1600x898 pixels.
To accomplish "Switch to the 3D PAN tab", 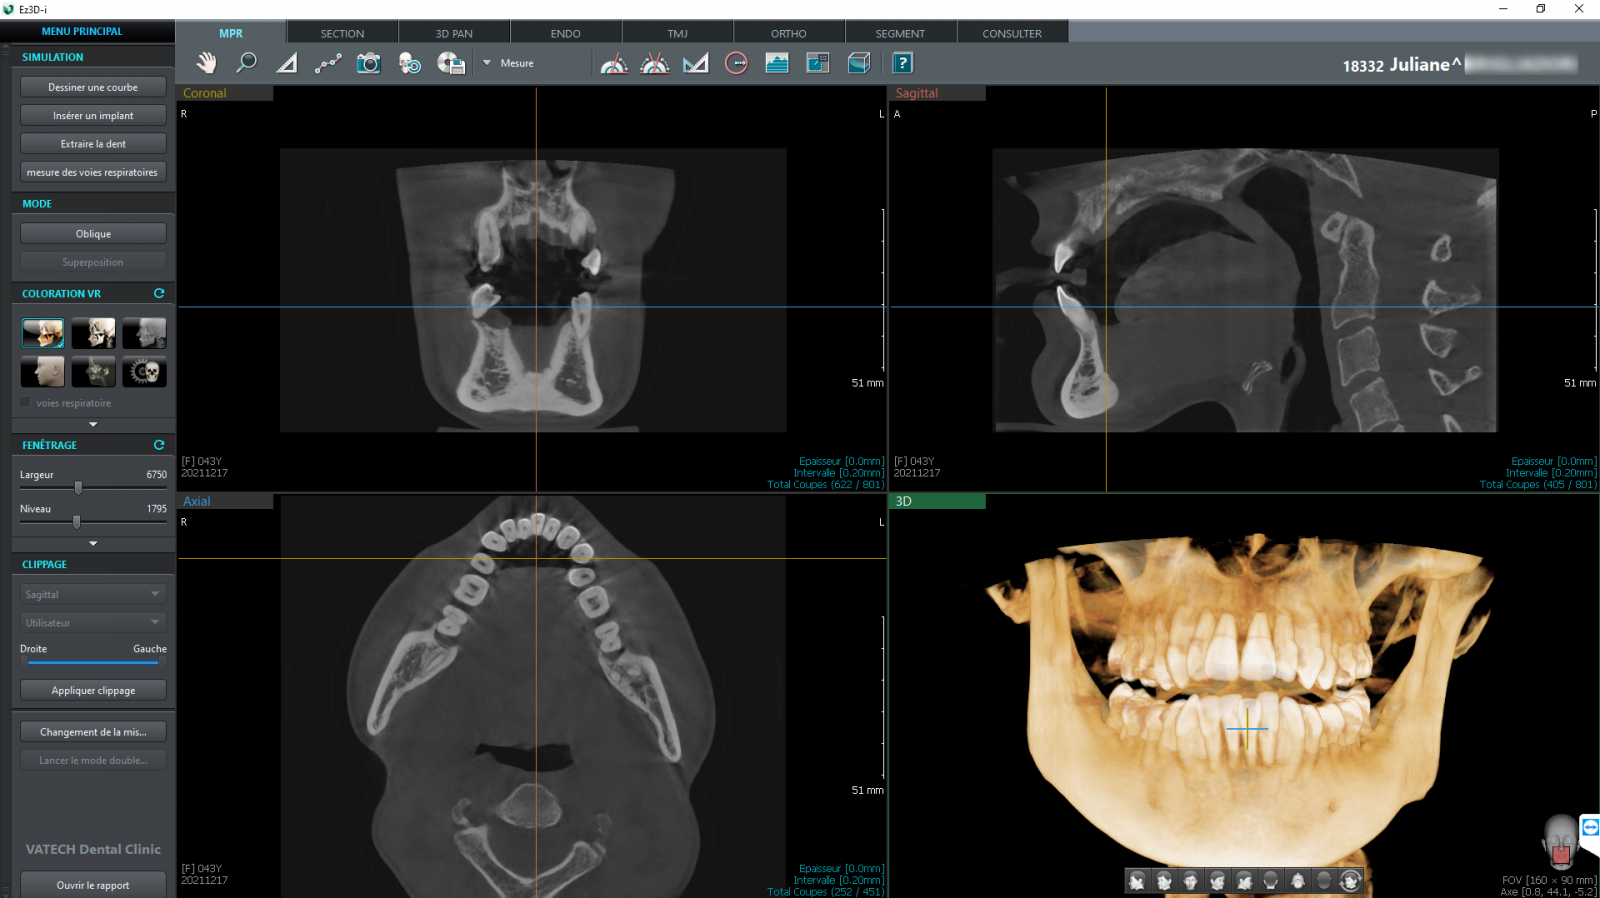I will tap(454, 33).
